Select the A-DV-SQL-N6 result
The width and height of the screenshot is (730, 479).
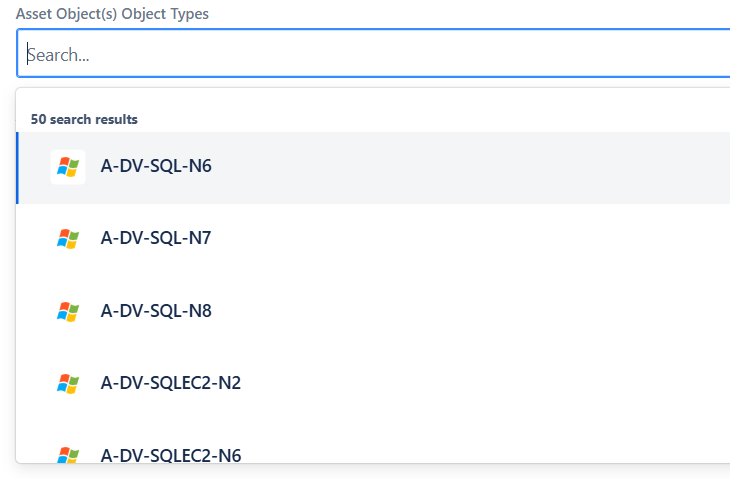373,168
